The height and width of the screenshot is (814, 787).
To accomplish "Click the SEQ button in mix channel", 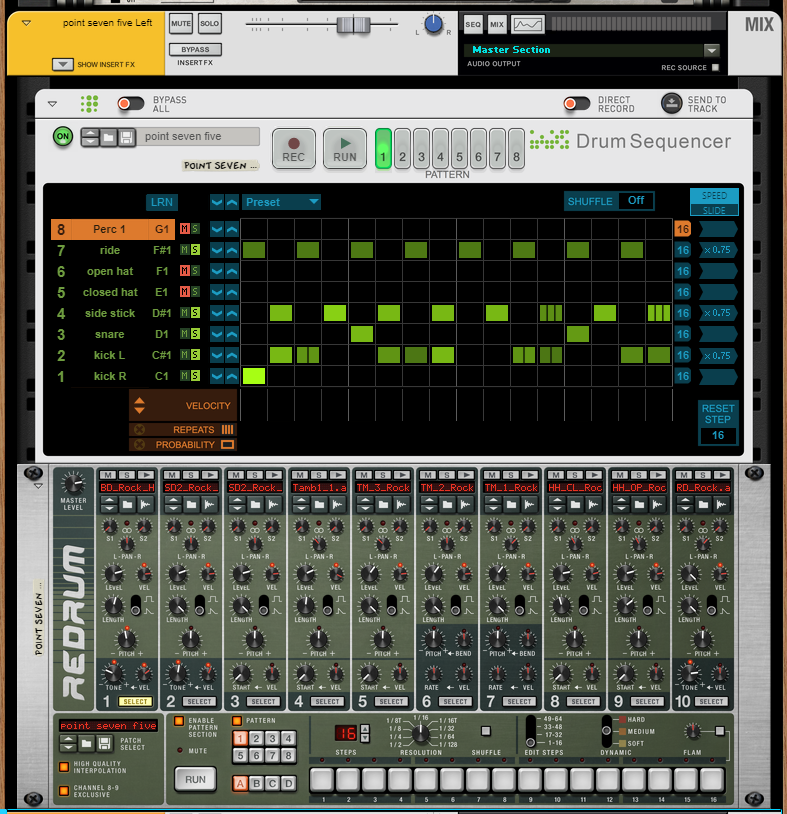I will (x=473, y=24).
